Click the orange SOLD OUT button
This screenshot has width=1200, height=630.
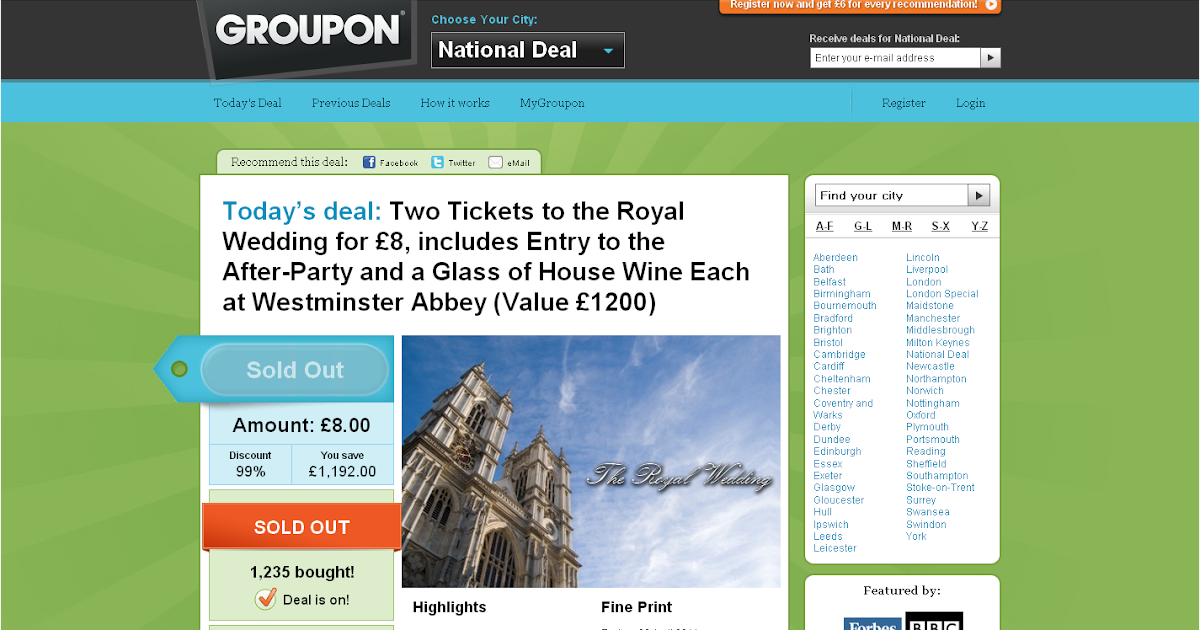pyautogui.click(x=302, y=527)
